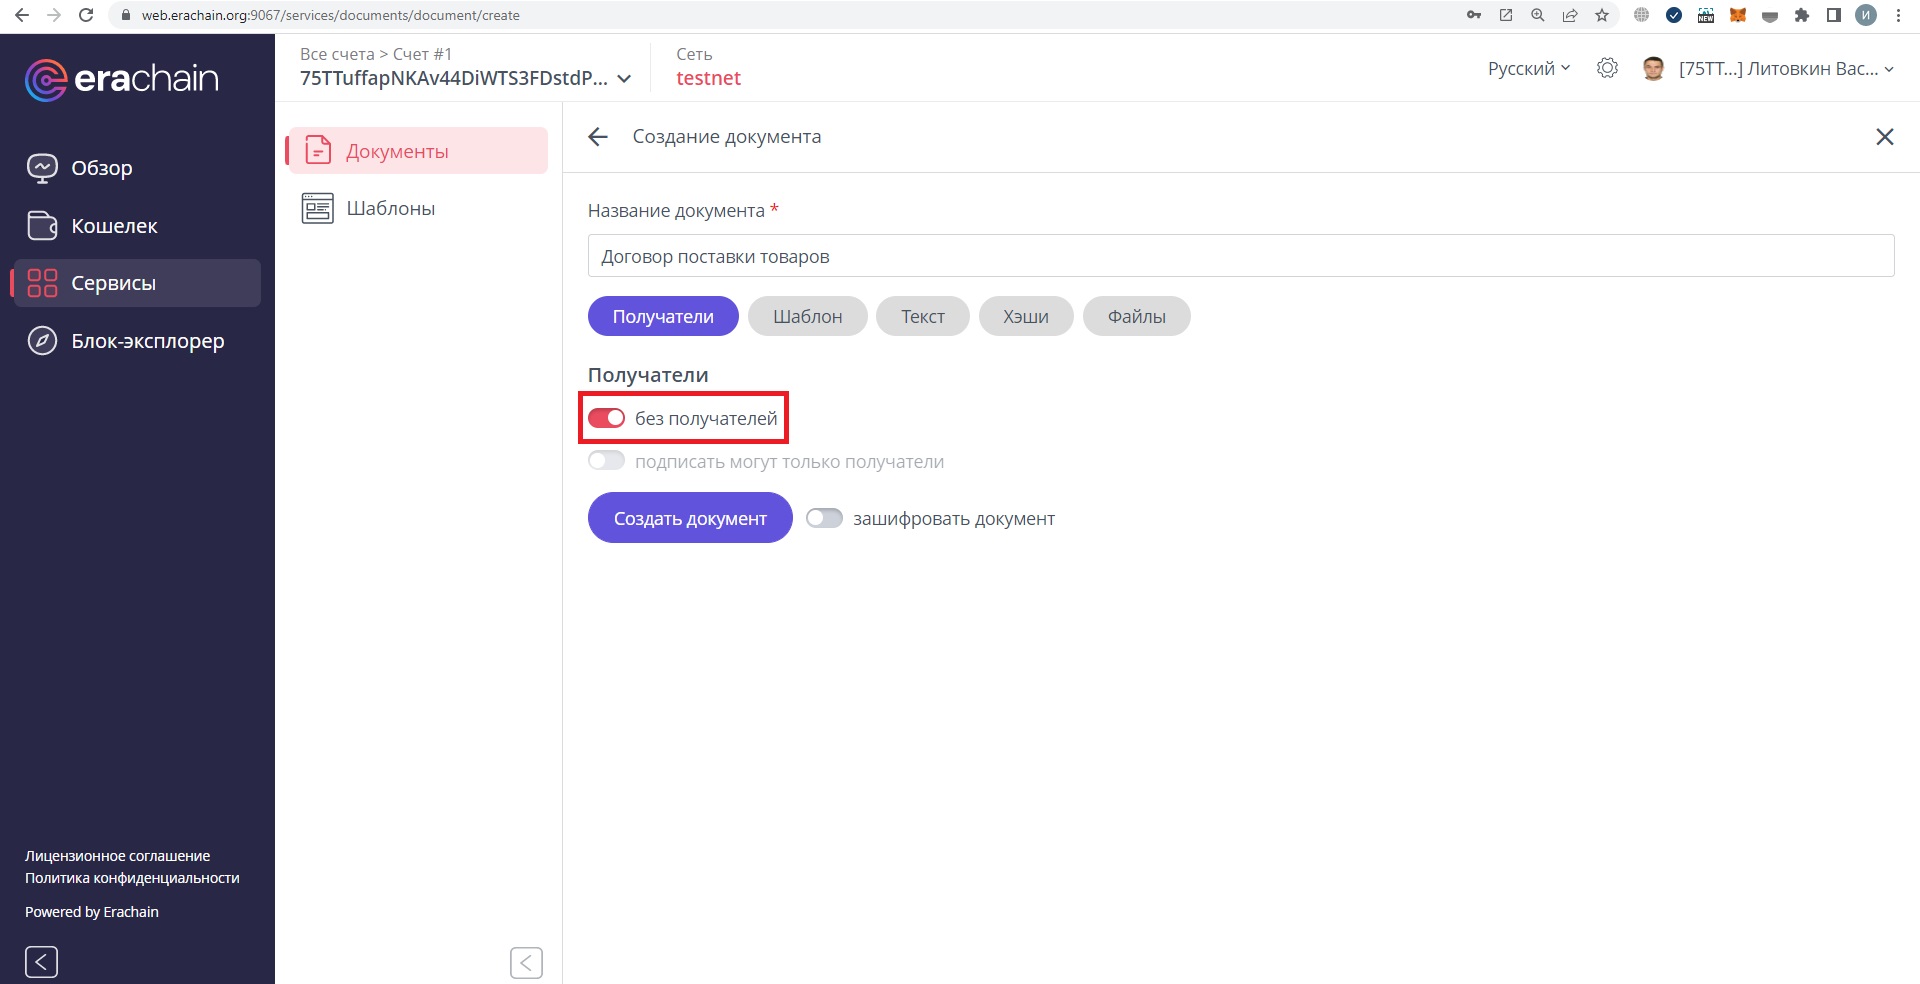Switch to the Шаблон tab
Image resolution: width=1920 pixels, height=984 pixels.
pyautogui.click(x=807, y=316)
